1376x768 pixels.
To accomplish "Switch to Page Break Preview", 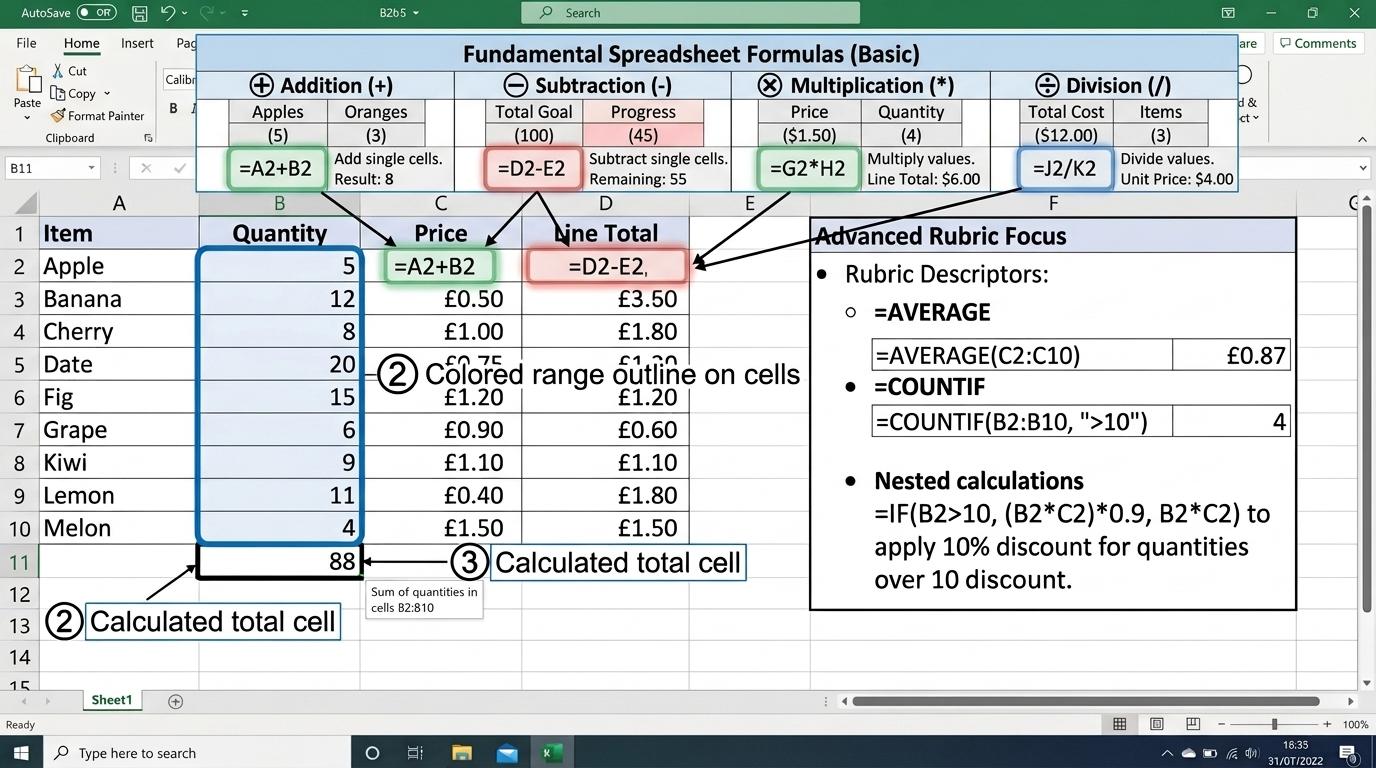I will pos(1193,724).
